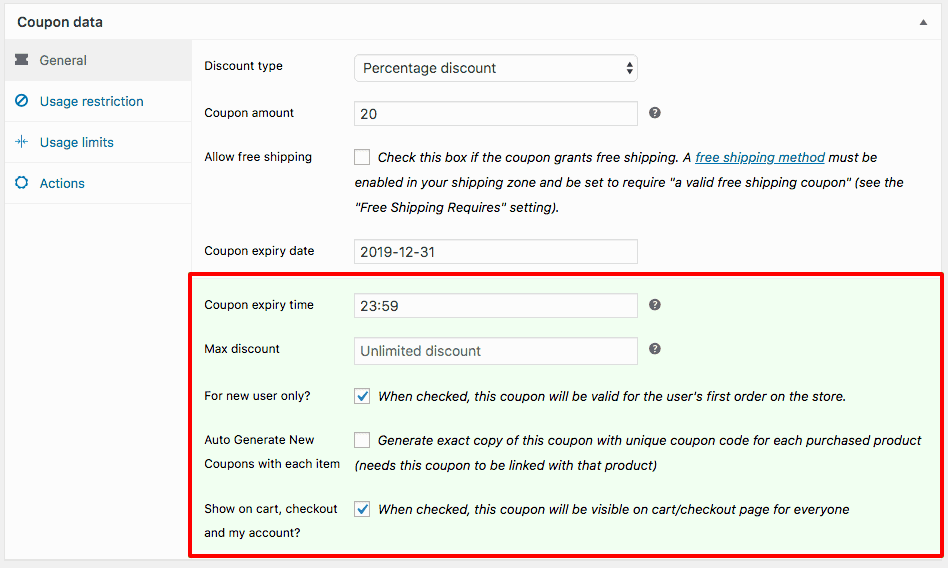Click the Coupon data panel heading
The image size is (948, 568).
pos(60,22)
